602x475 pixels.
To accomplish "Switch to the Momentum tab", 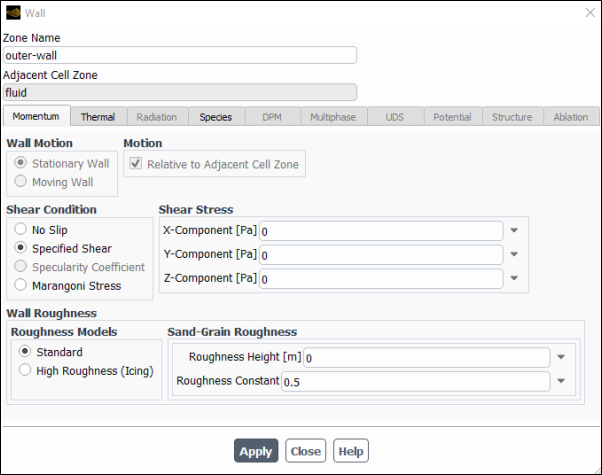I will click(36, 116).
